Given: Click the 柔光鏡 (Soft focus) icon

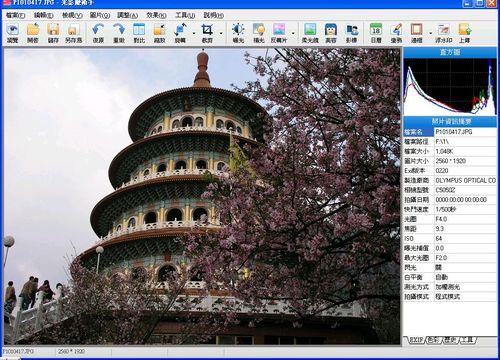Looking at the screenshot, I should (x=310, y=33).
